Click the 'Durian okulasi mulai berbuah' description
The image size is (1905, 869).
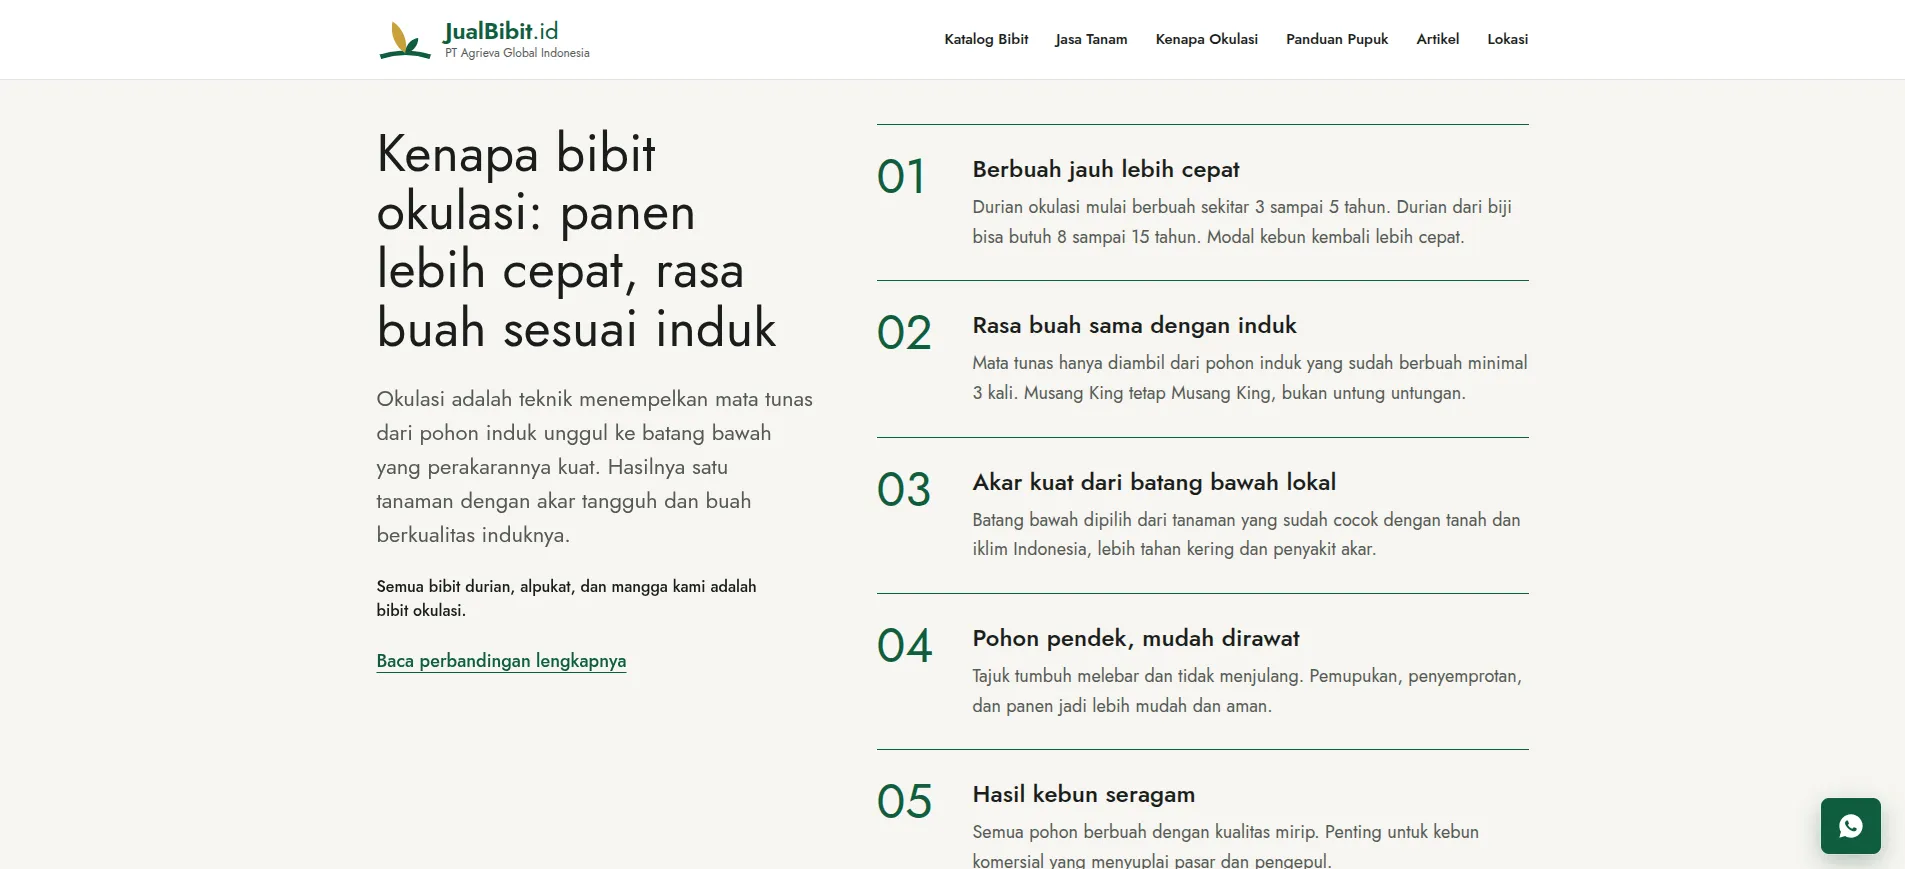click(x=1242, y=222)
